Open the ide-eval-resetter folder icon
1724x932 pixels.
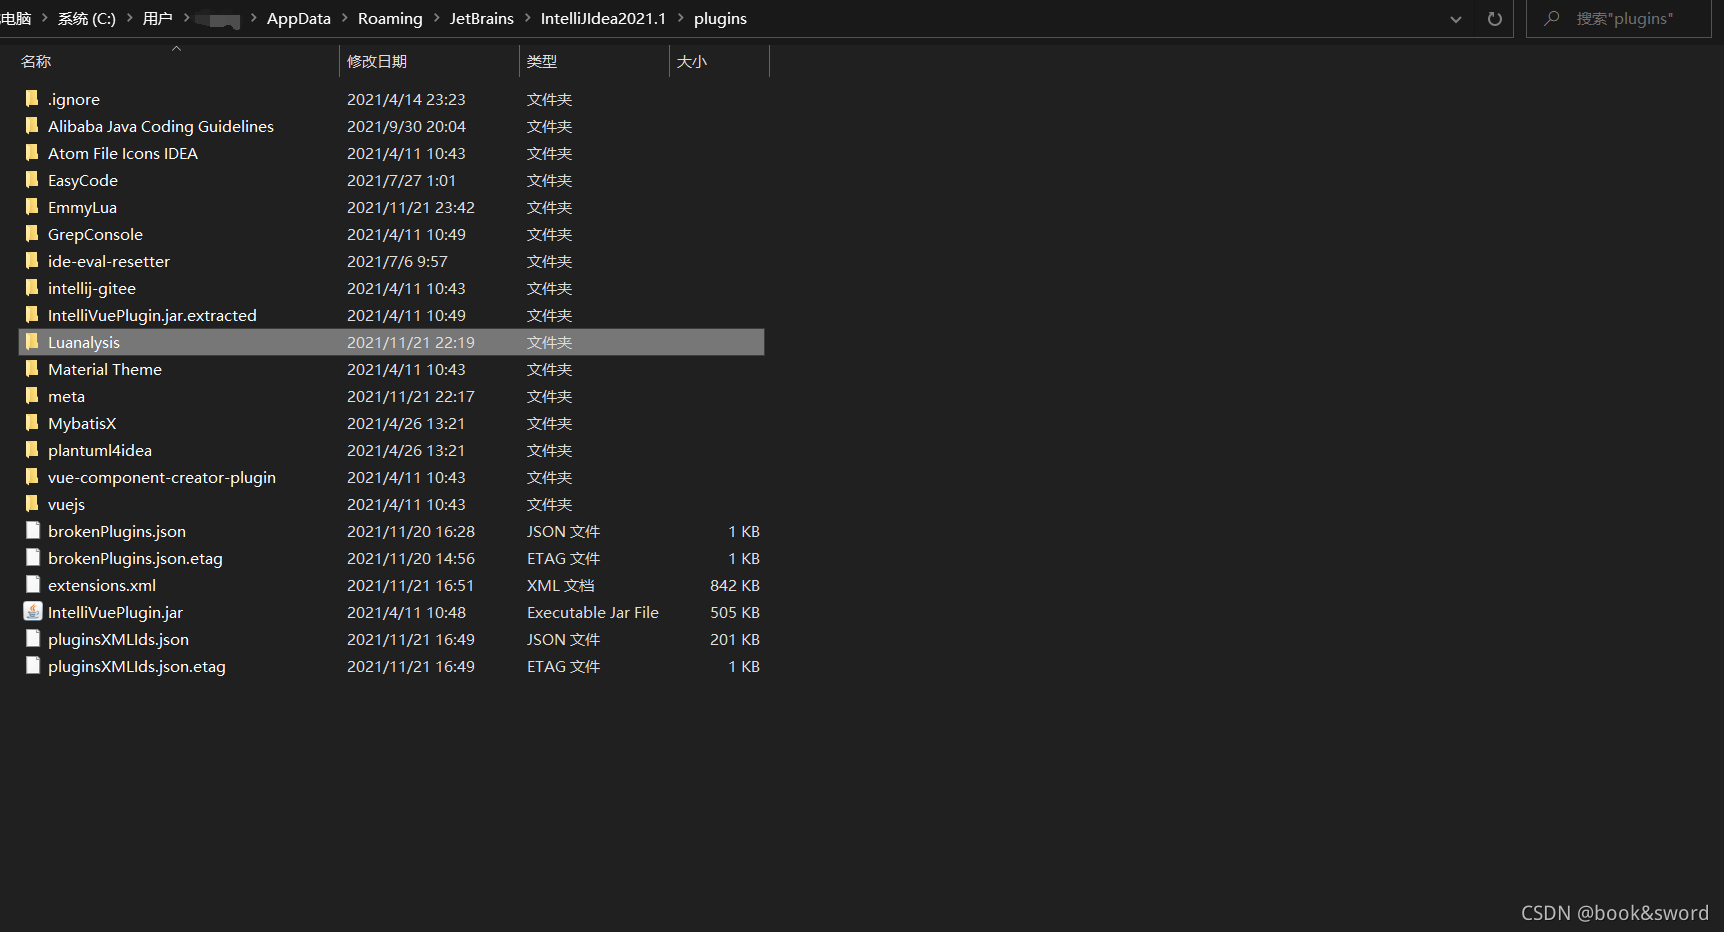31,261
